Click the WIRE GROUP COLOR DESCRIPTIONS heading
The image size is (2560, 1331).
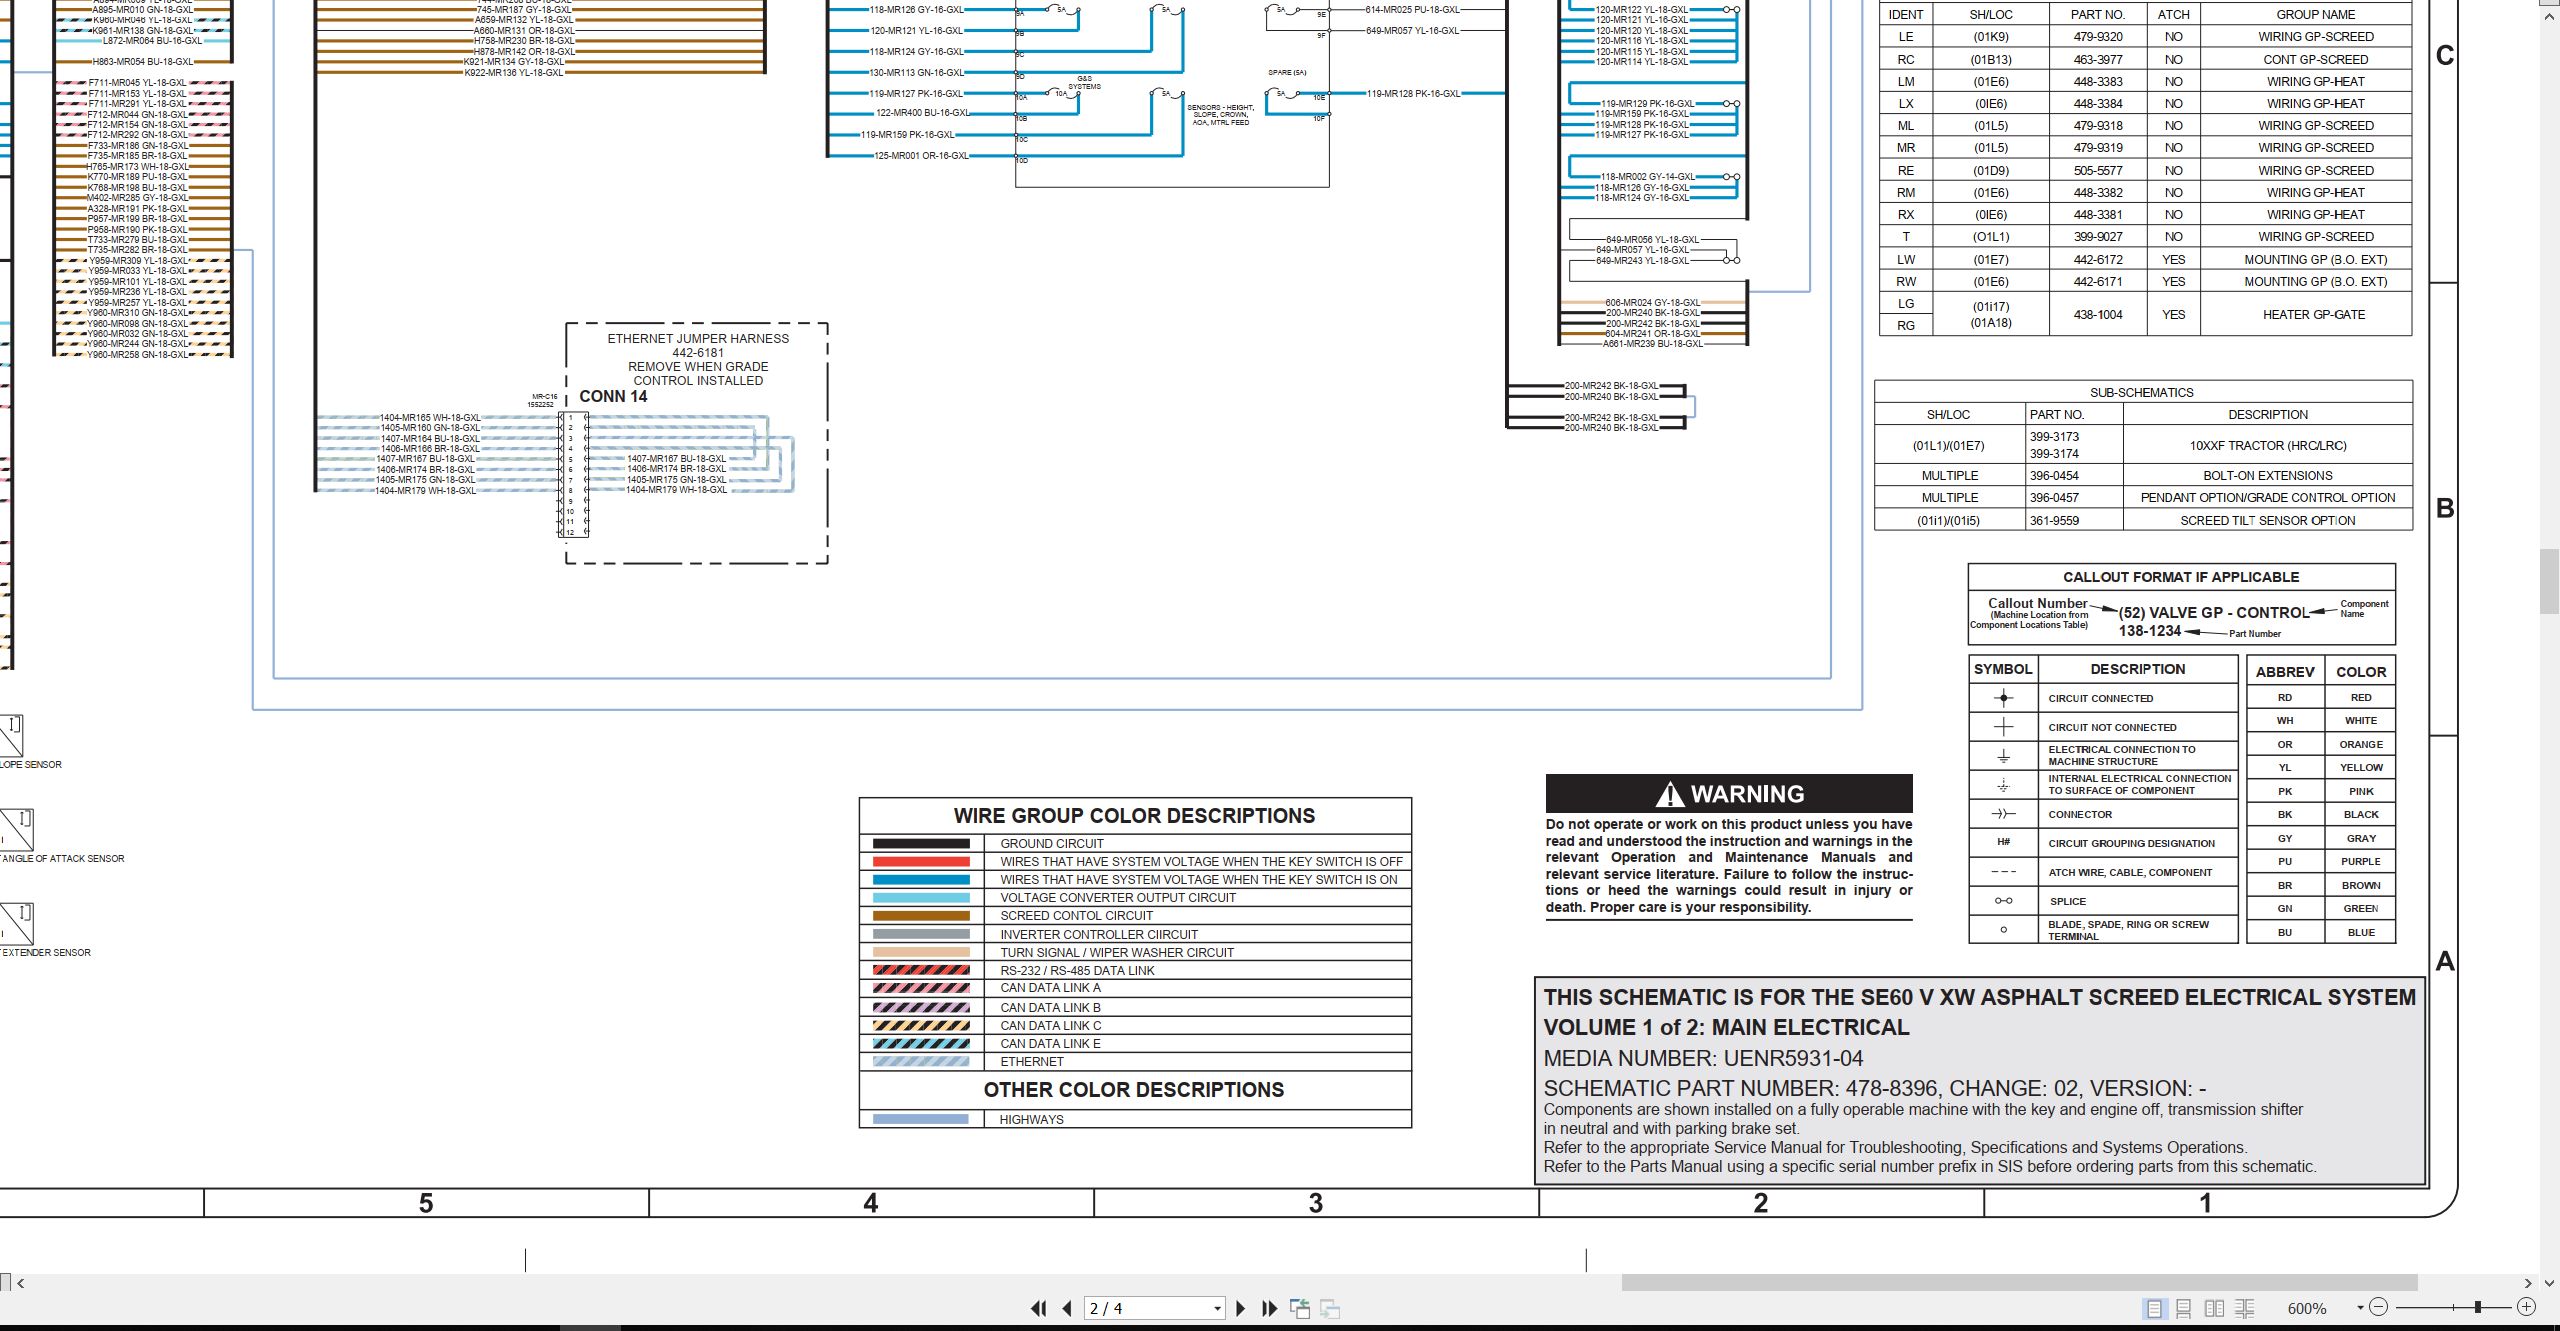pyautogui.click(x=1134, y=816)
